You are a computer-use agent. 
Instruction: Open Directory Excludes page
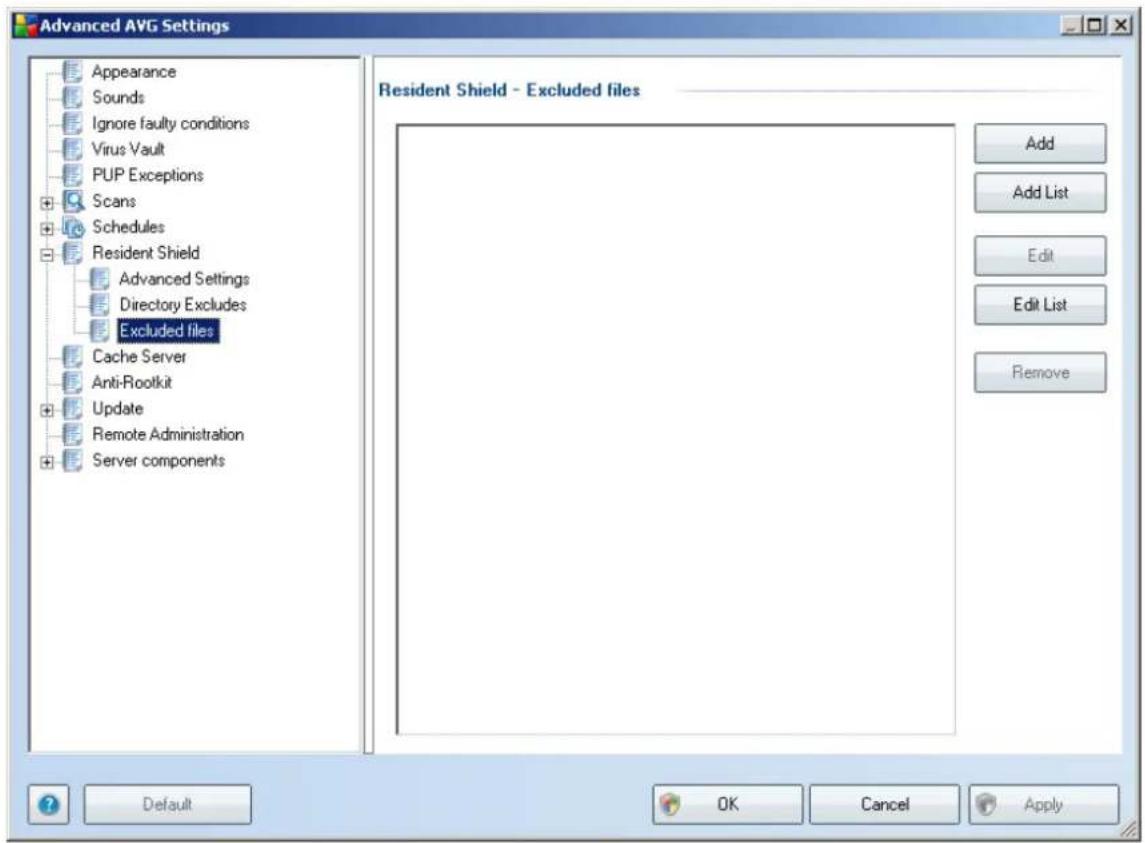(183, 305)
